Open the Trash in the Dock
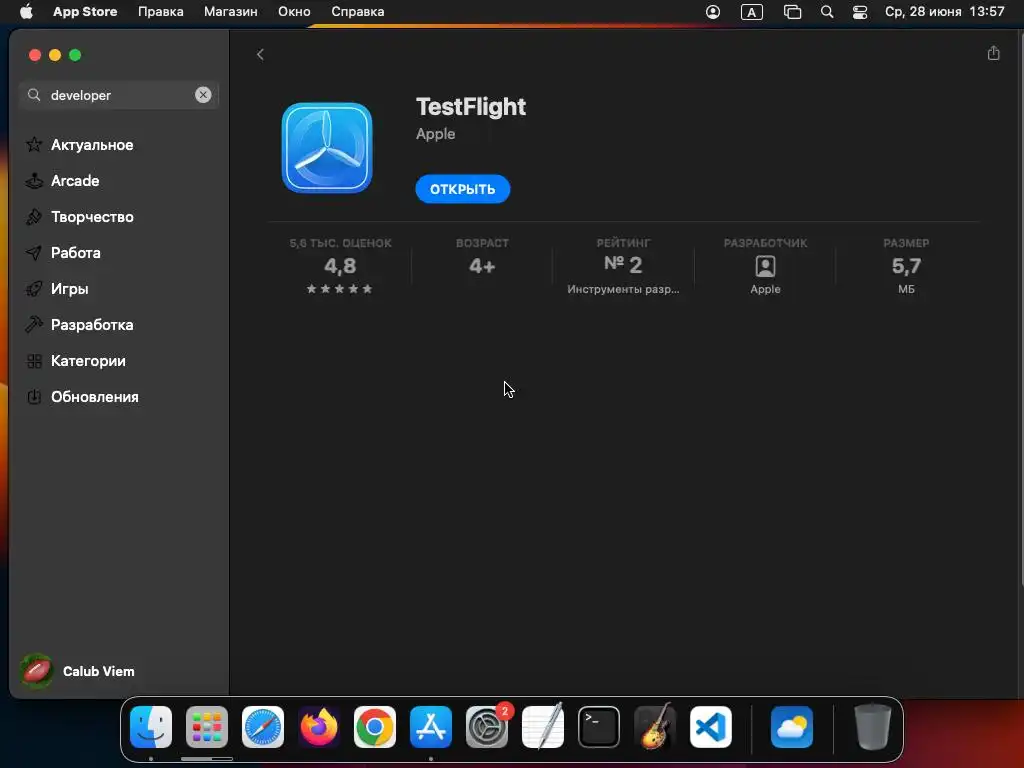The image size is (1024, 768). (x=872, y=727)
